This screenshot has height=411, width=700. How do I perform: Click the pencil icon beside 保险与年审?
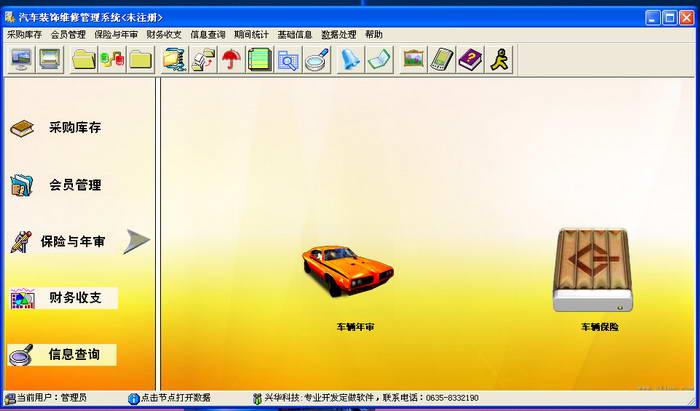pos(21,242)
